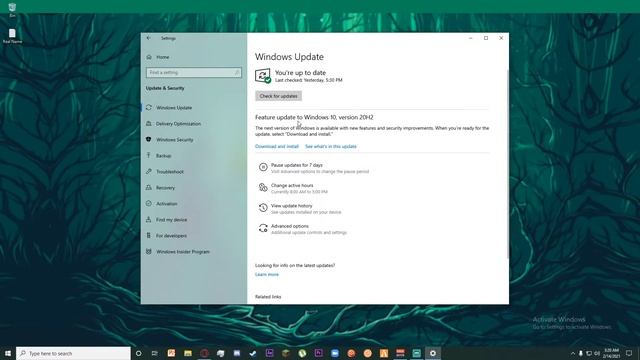Viewport: 640px width, 360px height.
Task: Click the Learn more link
Action: [267, 274]
